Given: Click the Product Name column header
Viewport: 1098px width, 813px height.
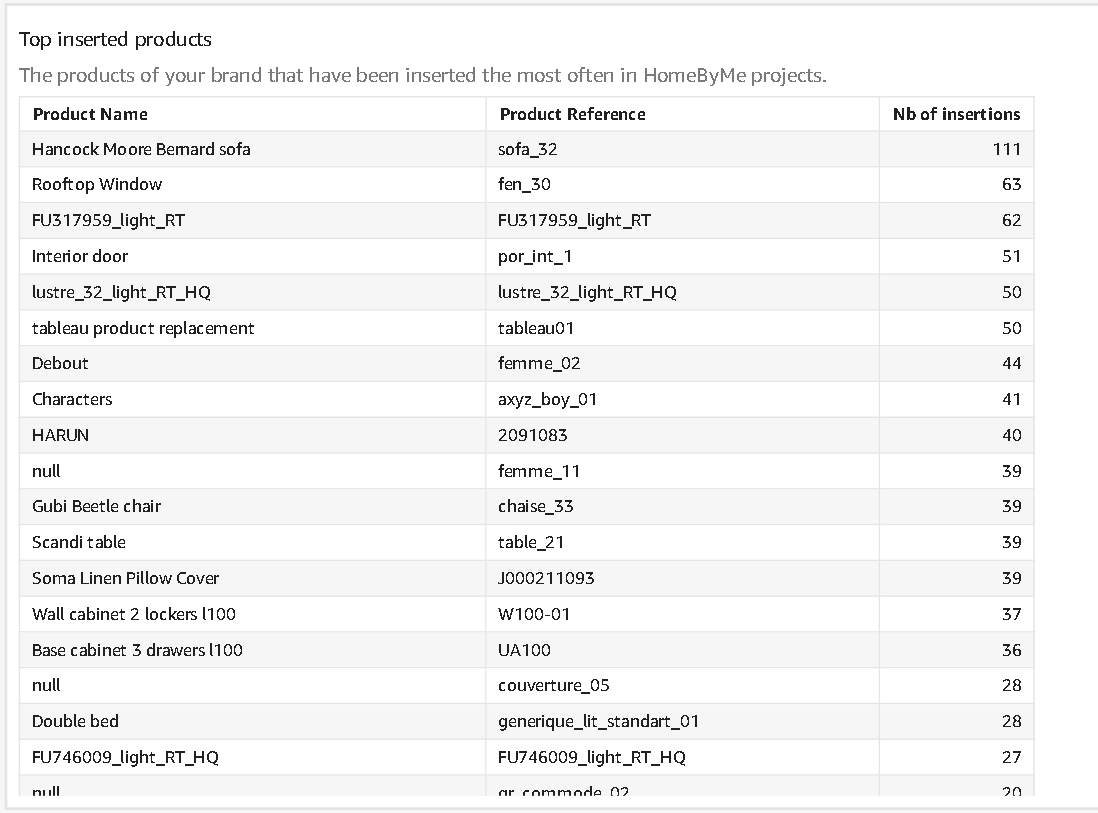Looking at the screenshot, I should 90,114.
